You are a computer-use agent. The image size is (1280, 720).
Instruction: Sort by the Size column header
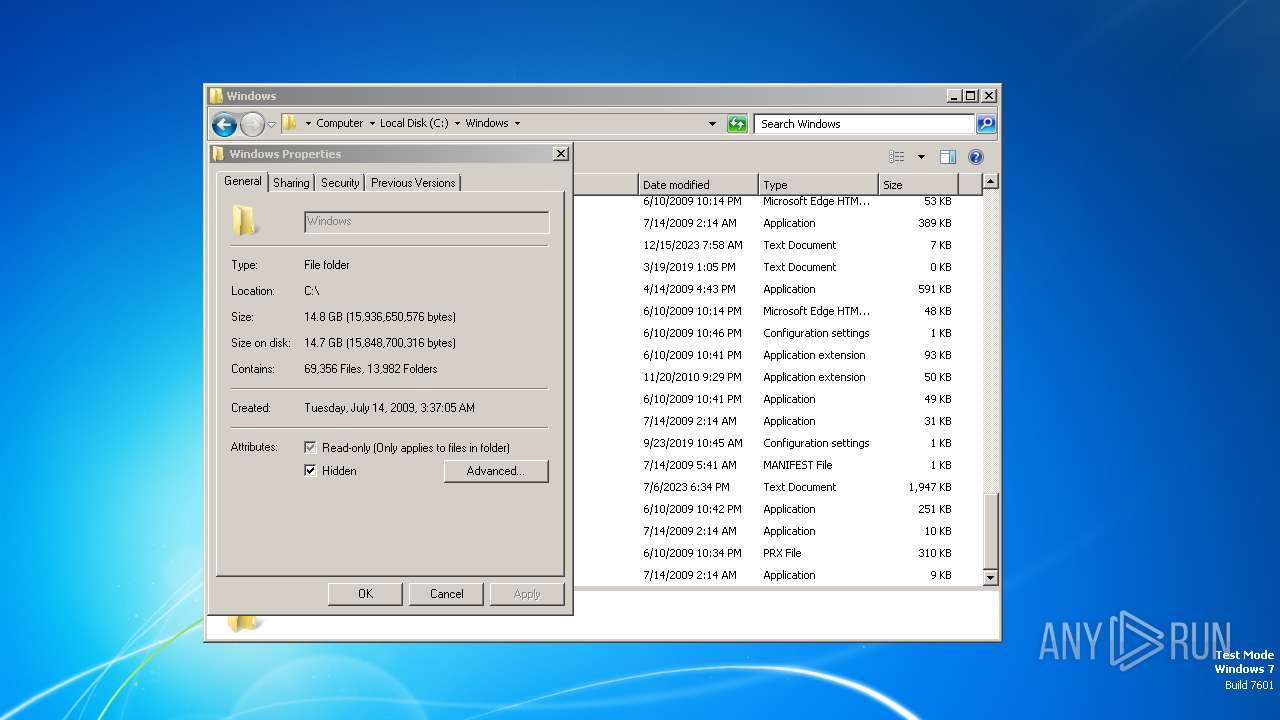tap(918, 184)
